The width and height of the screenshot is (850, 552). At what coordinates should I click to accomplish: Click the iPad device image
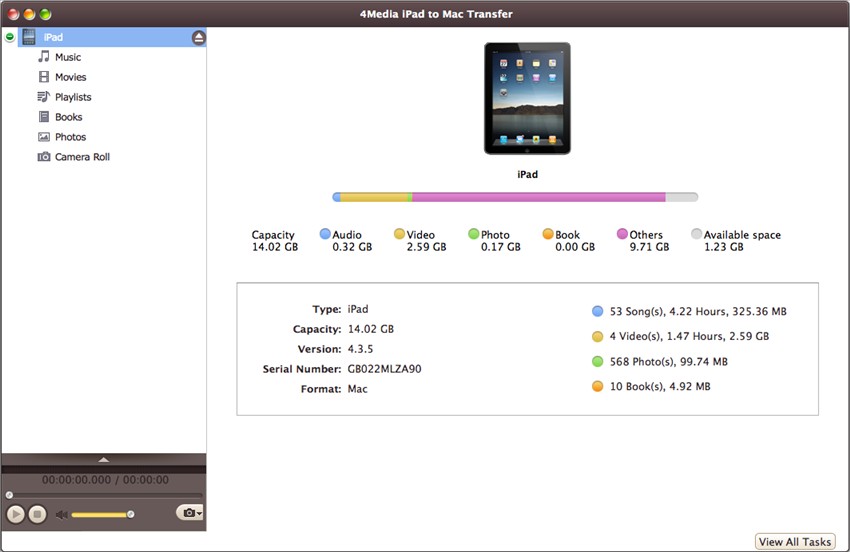(x=527, y=99)
